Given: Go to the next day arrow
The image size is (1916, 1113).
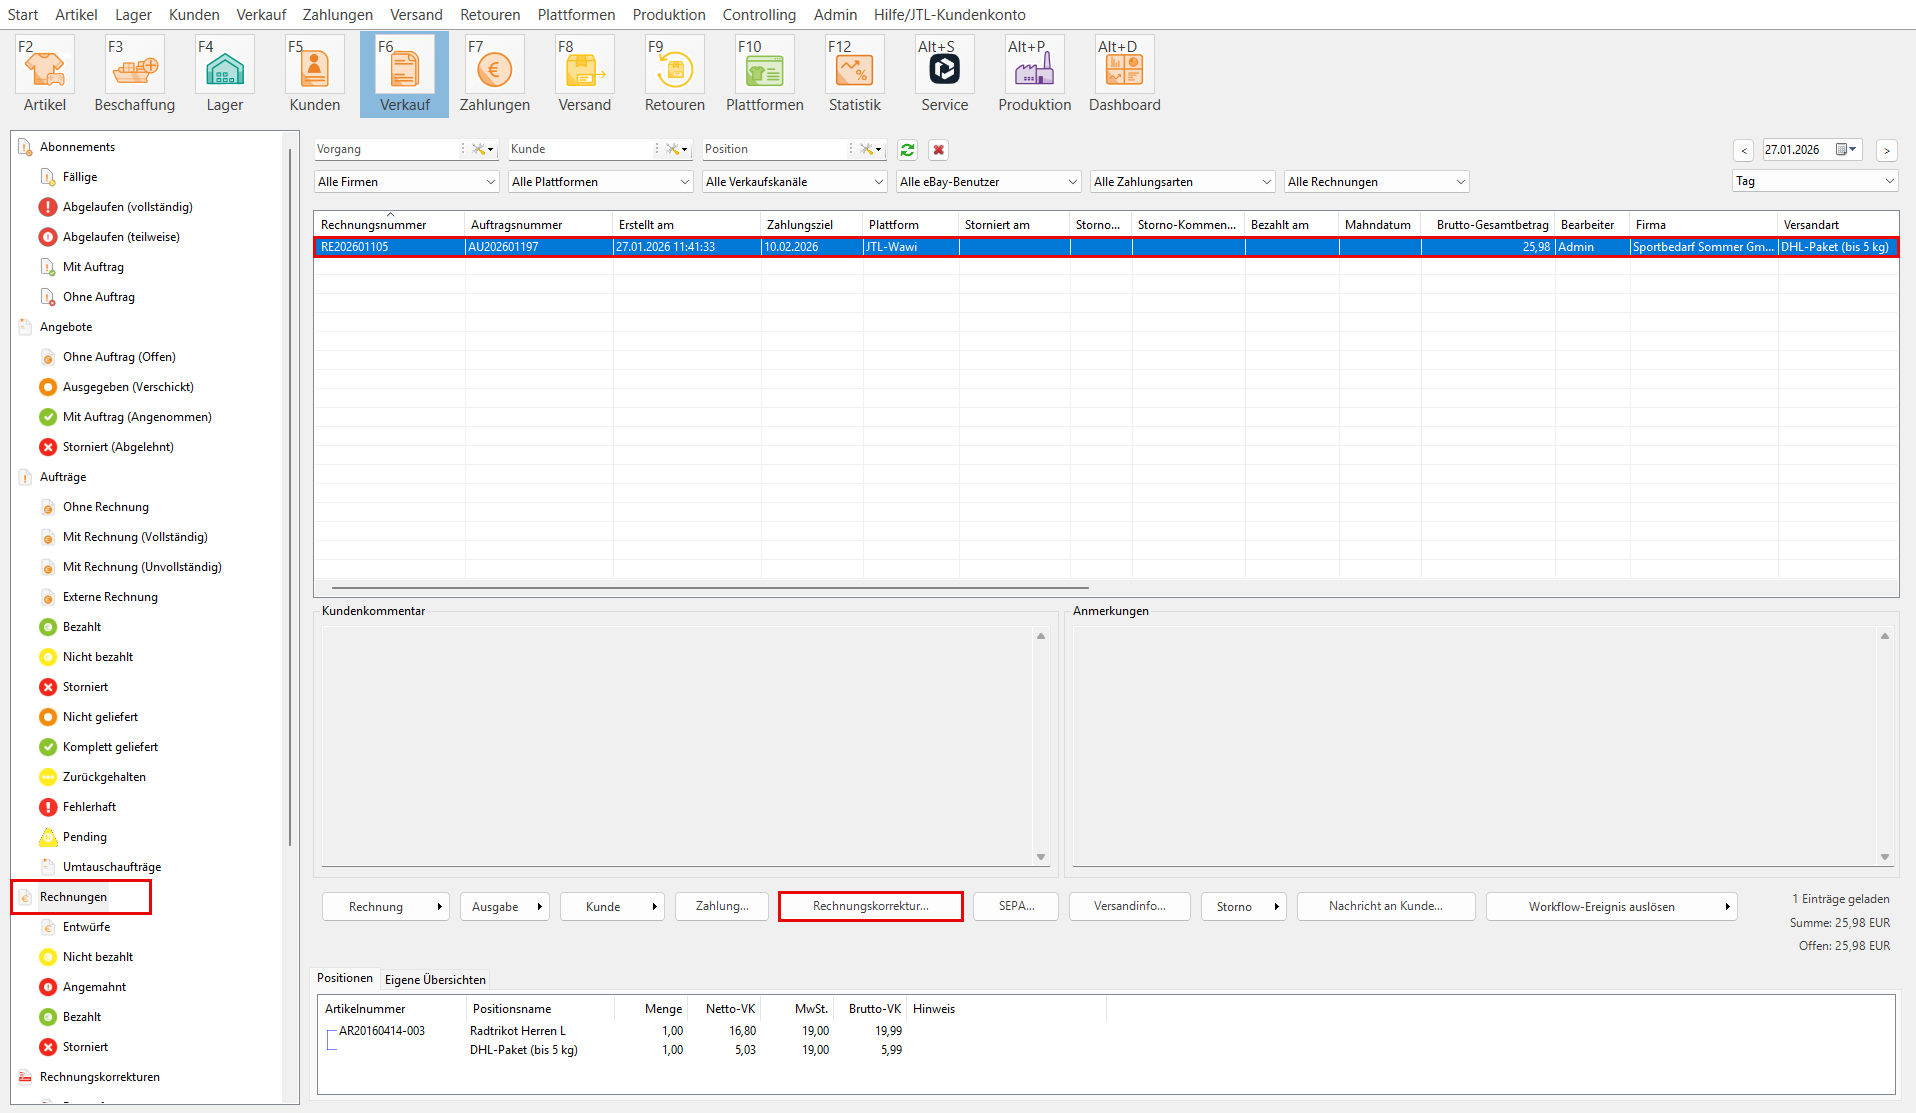Looking at the screenshot, I should click(x=1886, y=150).
